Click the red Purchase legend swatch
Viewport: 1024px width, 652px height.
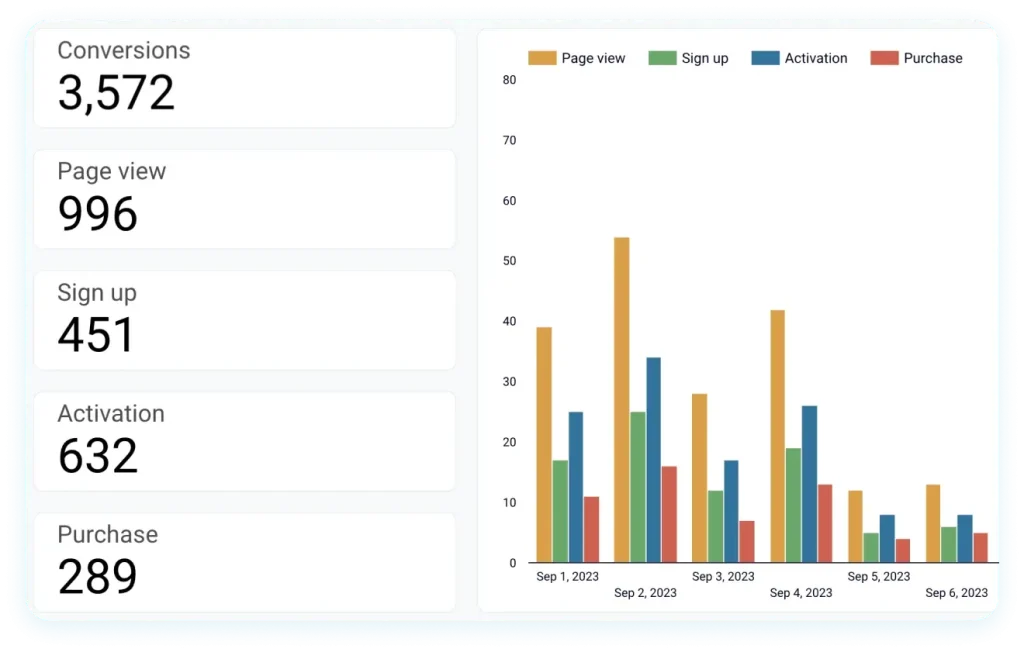pos(884,58)
